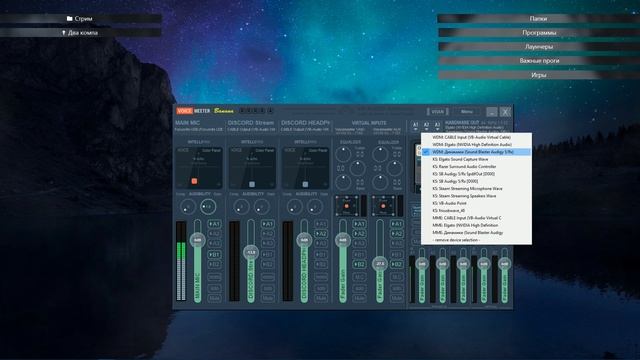Select KS: Razer Surround Audio Controller
The image size is (640, 360).
coord(476,167)
